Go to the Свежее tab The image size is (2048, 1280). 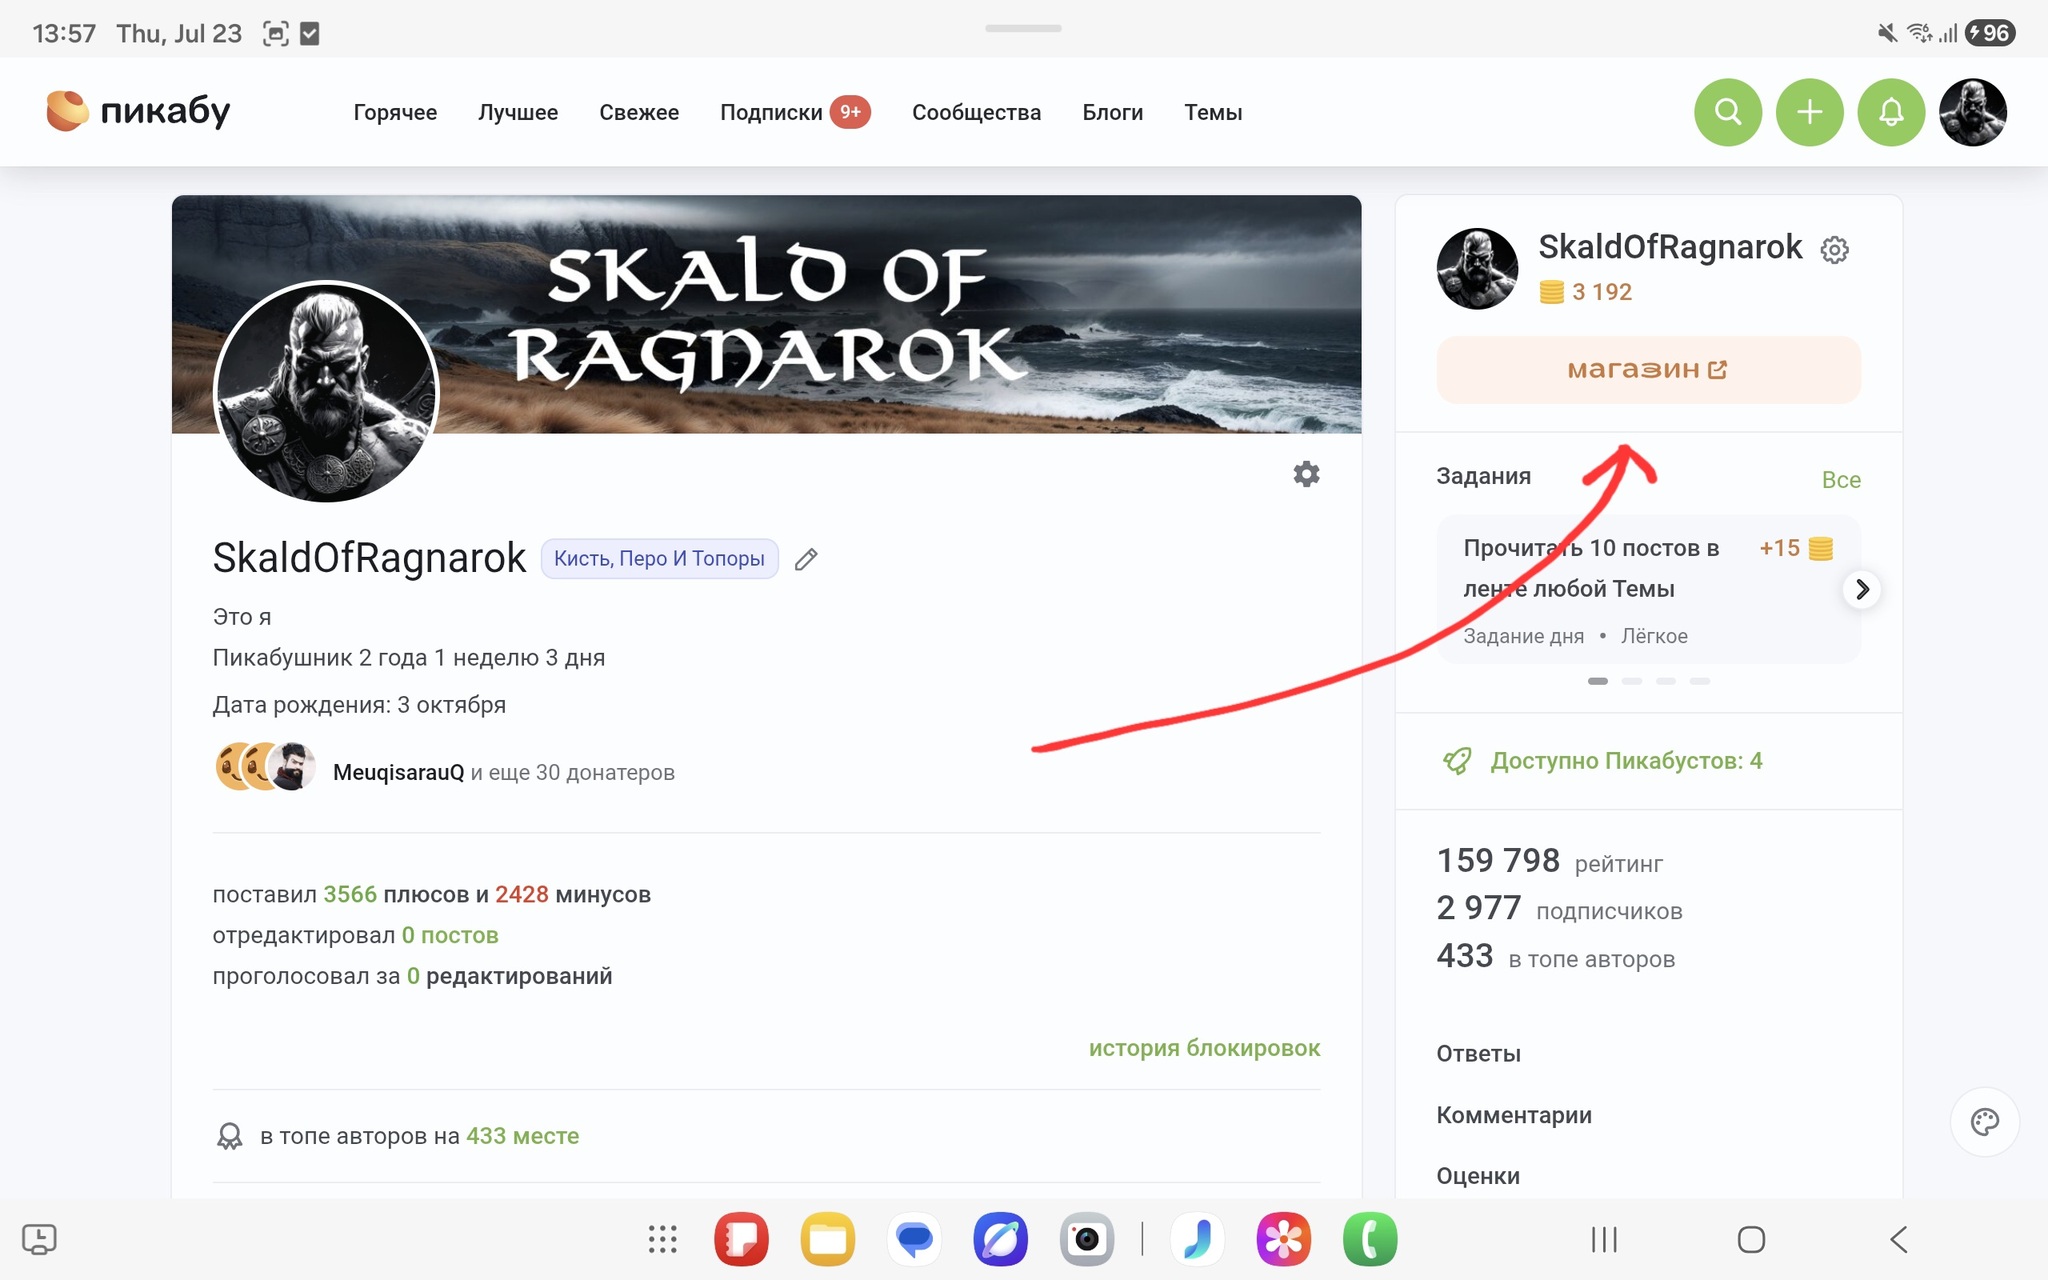639,112
